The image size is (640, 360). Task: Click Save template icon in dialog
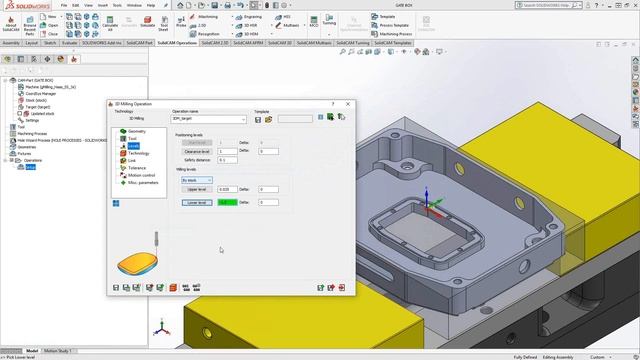pos(258,120)
